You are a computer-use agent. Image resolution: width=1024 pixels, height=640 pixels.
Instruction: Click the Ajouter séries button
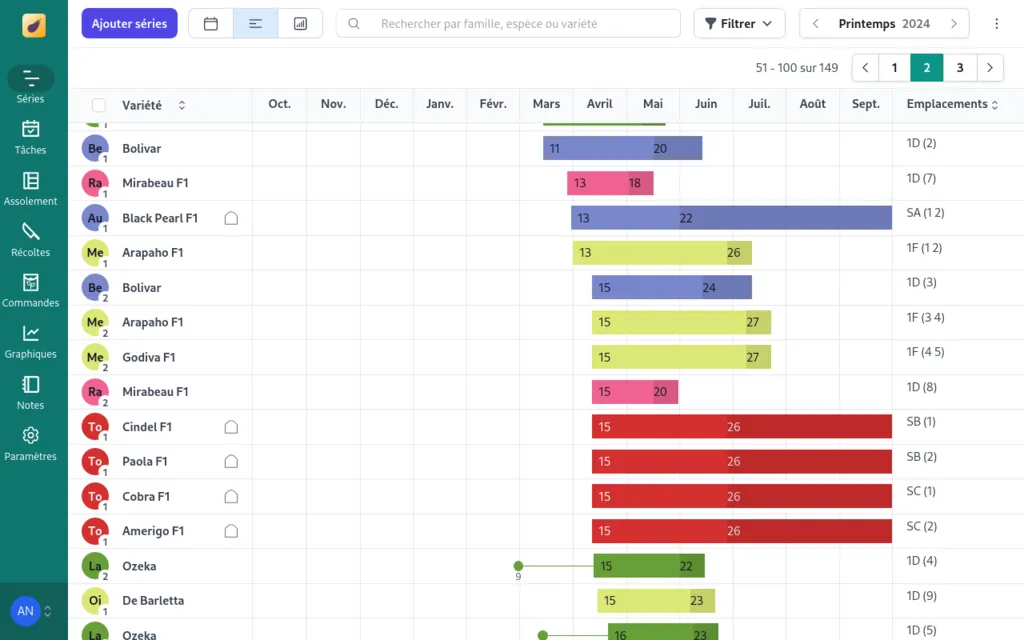[x=129, y=23]
